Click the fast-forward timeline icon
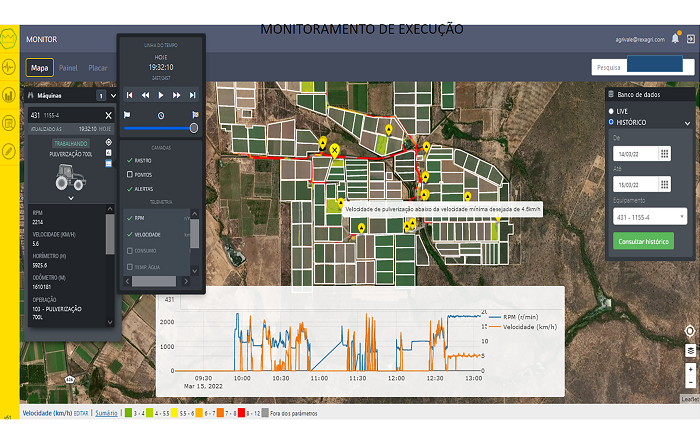The image size is (700, 442). click(x=177, y=95)
